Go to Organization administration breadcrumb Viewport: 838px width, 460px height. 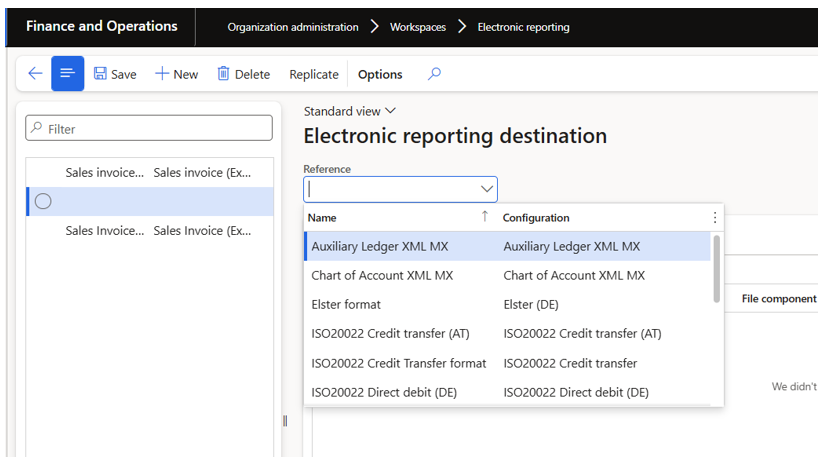(293, 27)
